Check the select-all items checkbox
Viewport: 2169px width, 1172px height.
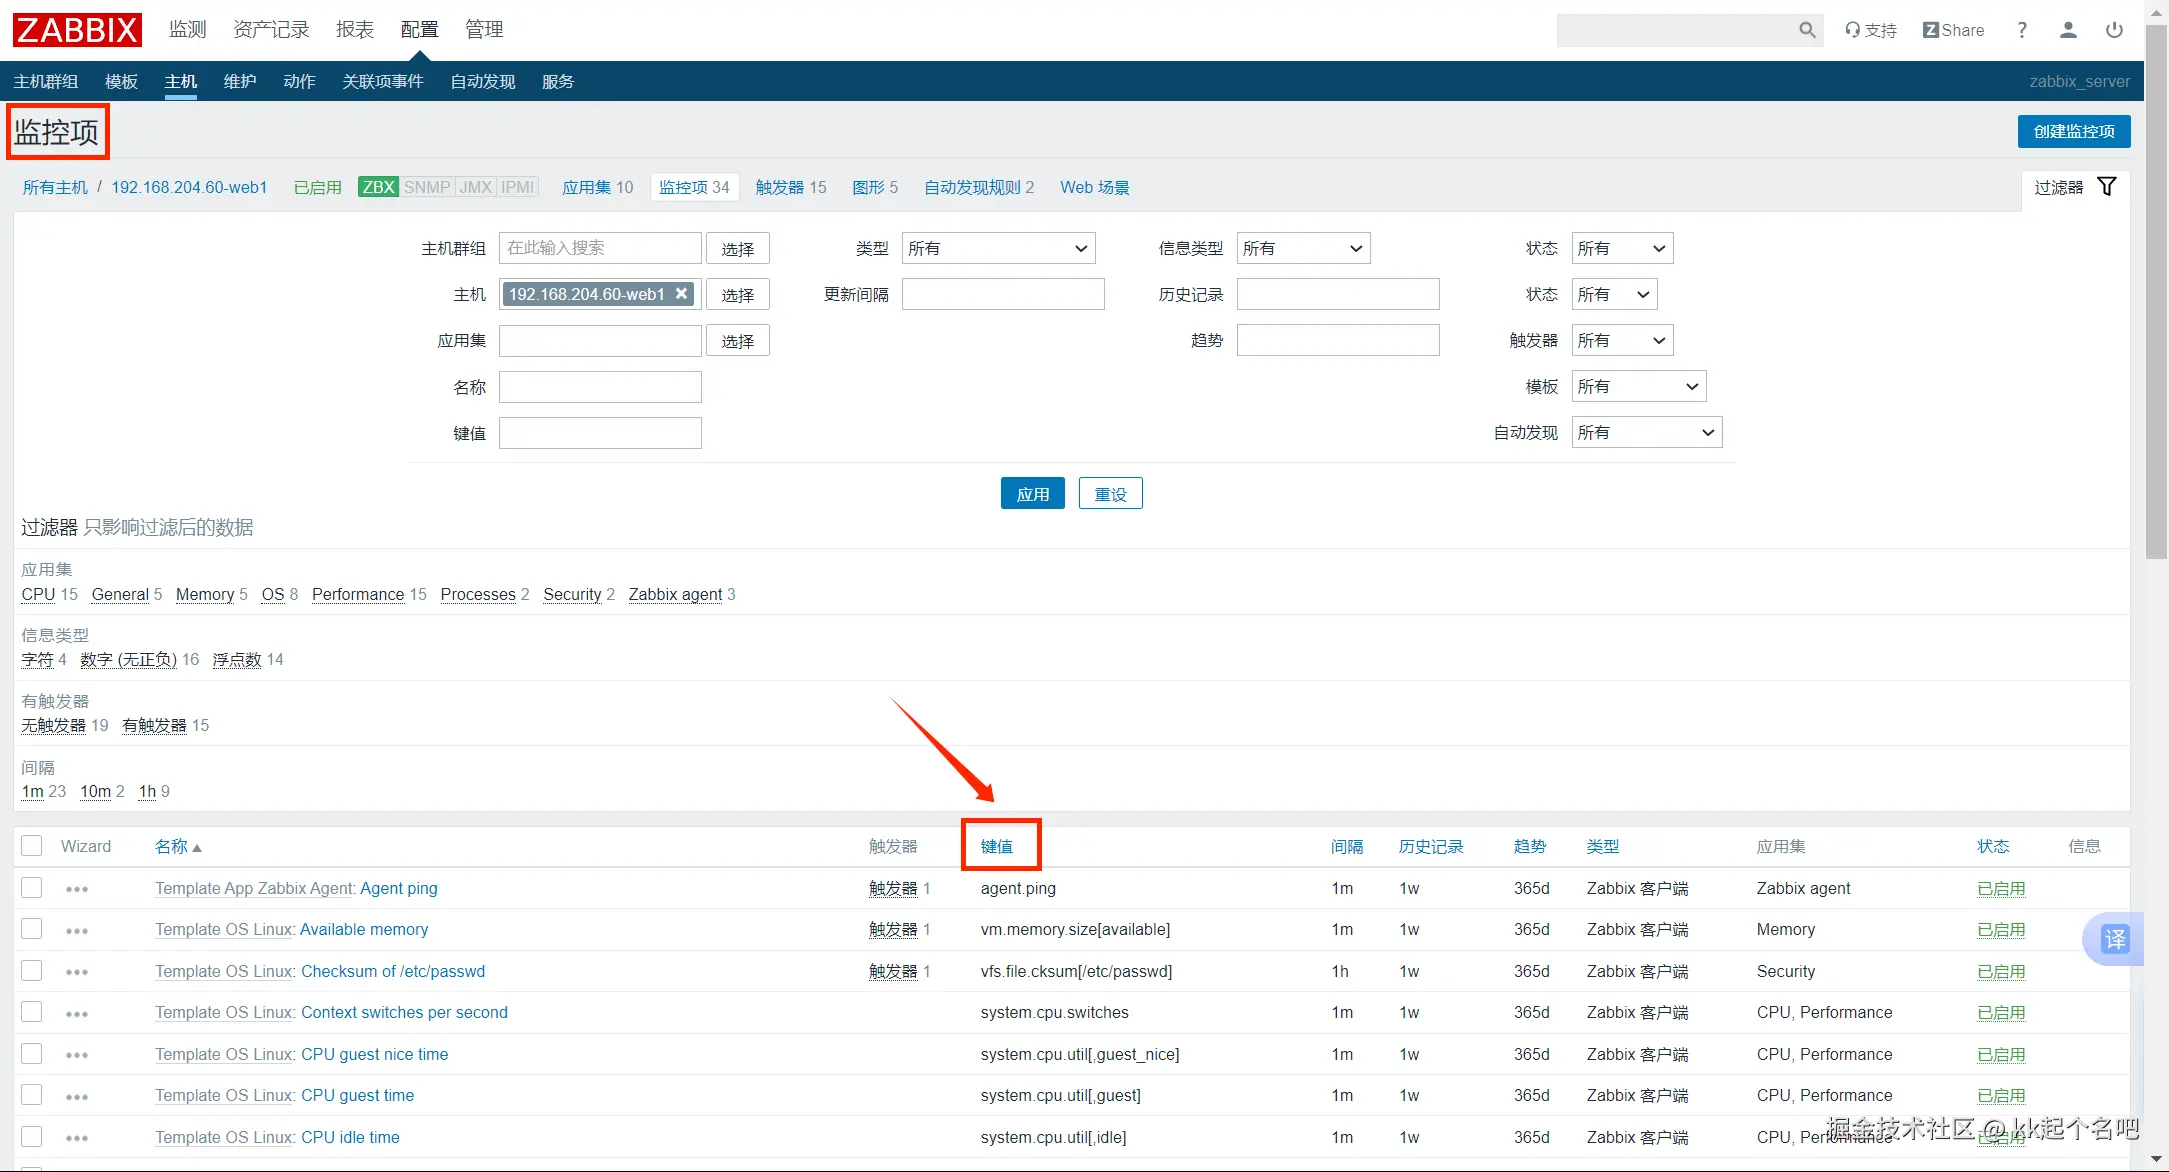[x=32, y=846]
